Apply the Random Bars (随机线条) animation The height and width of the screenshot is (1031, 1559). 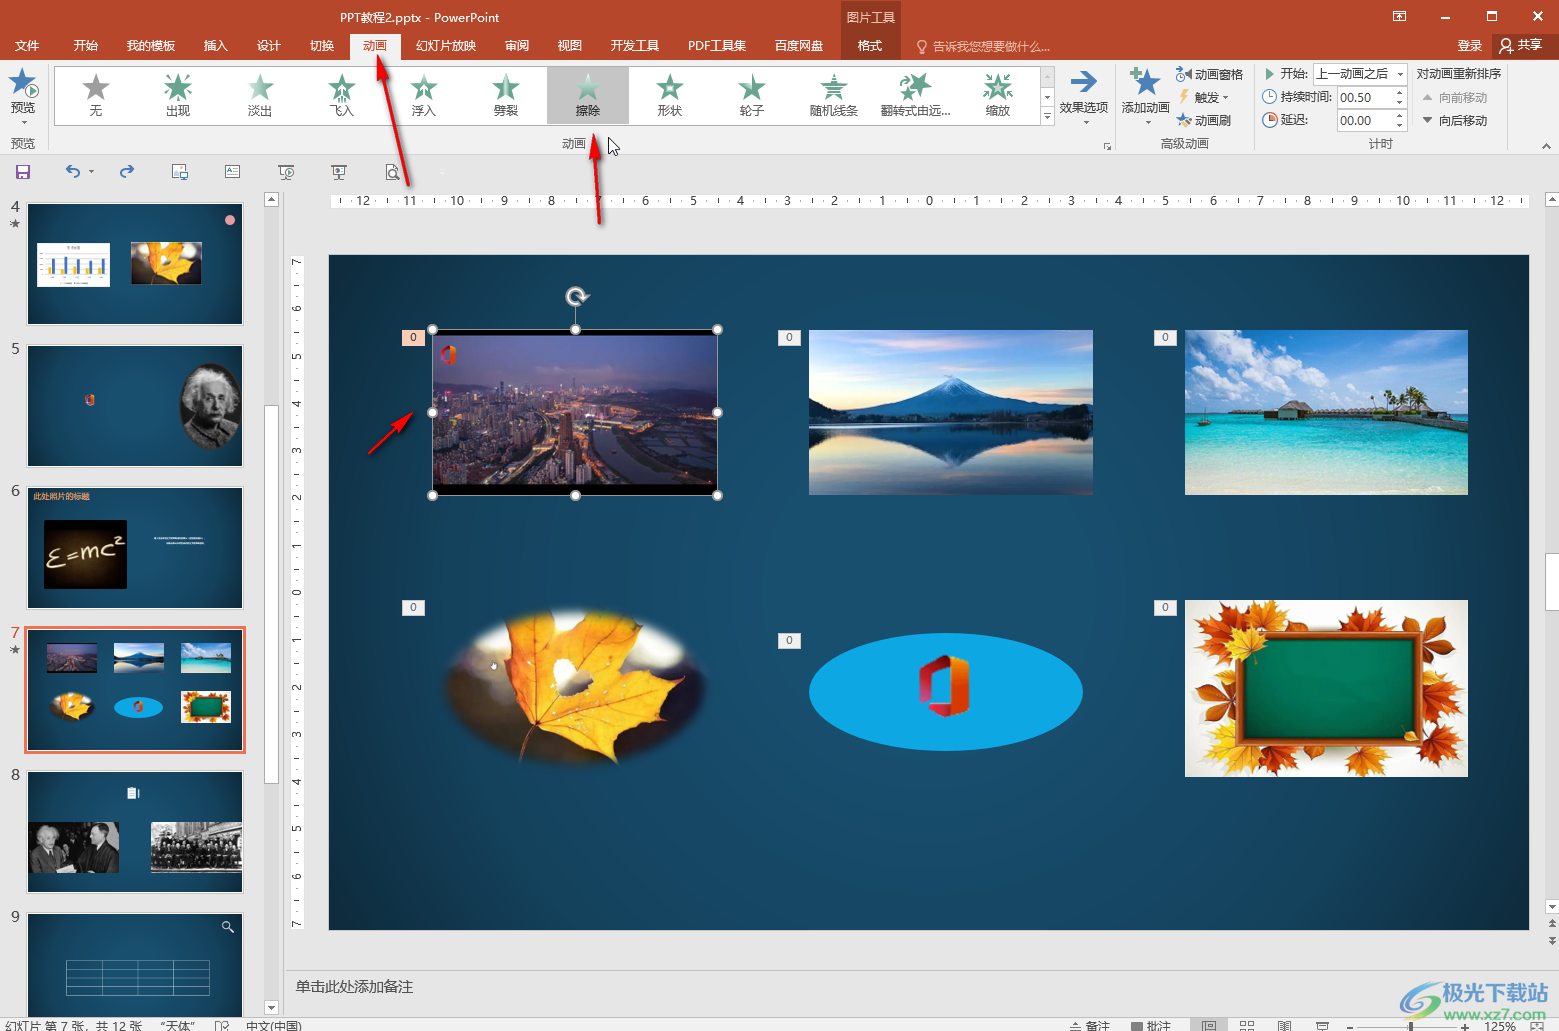point(834,95)
